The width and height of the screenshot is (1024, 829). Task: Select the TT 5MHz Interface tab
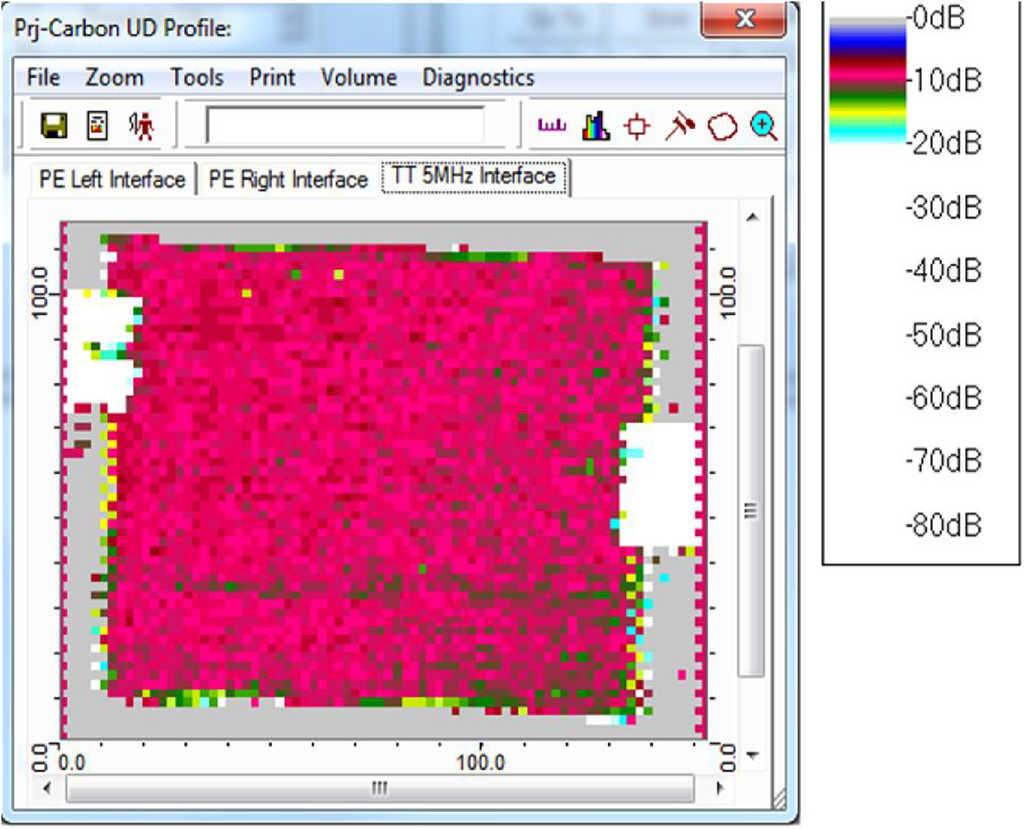(475, 177)
